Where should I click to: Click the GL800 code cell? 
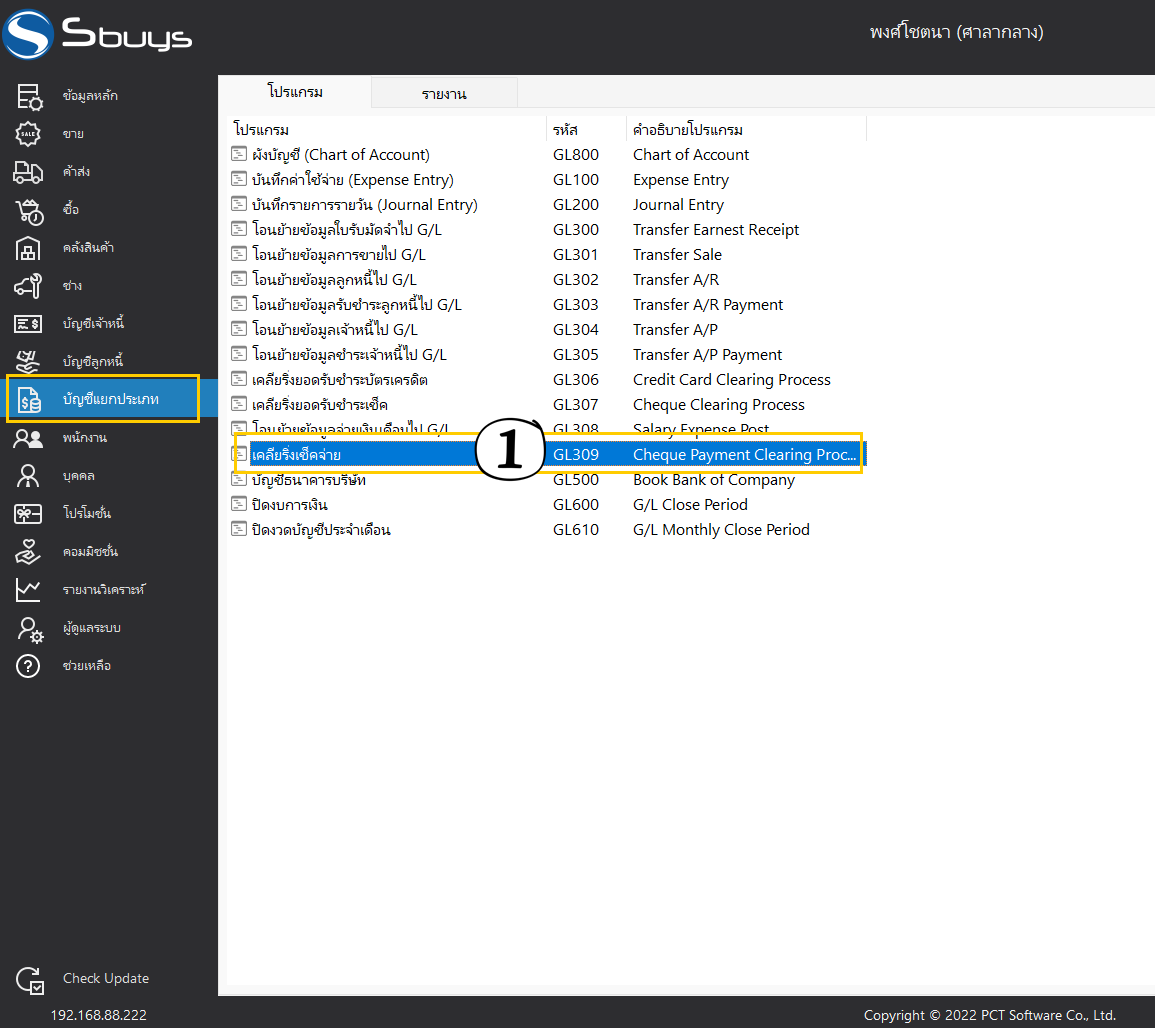pyautogui.click(x=576, y=155)
